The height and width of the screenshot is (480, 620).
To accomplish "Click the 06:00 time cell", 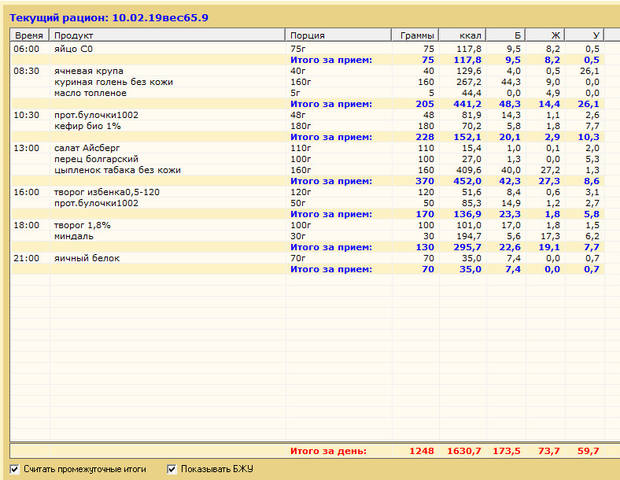I will tap(26, 49).
